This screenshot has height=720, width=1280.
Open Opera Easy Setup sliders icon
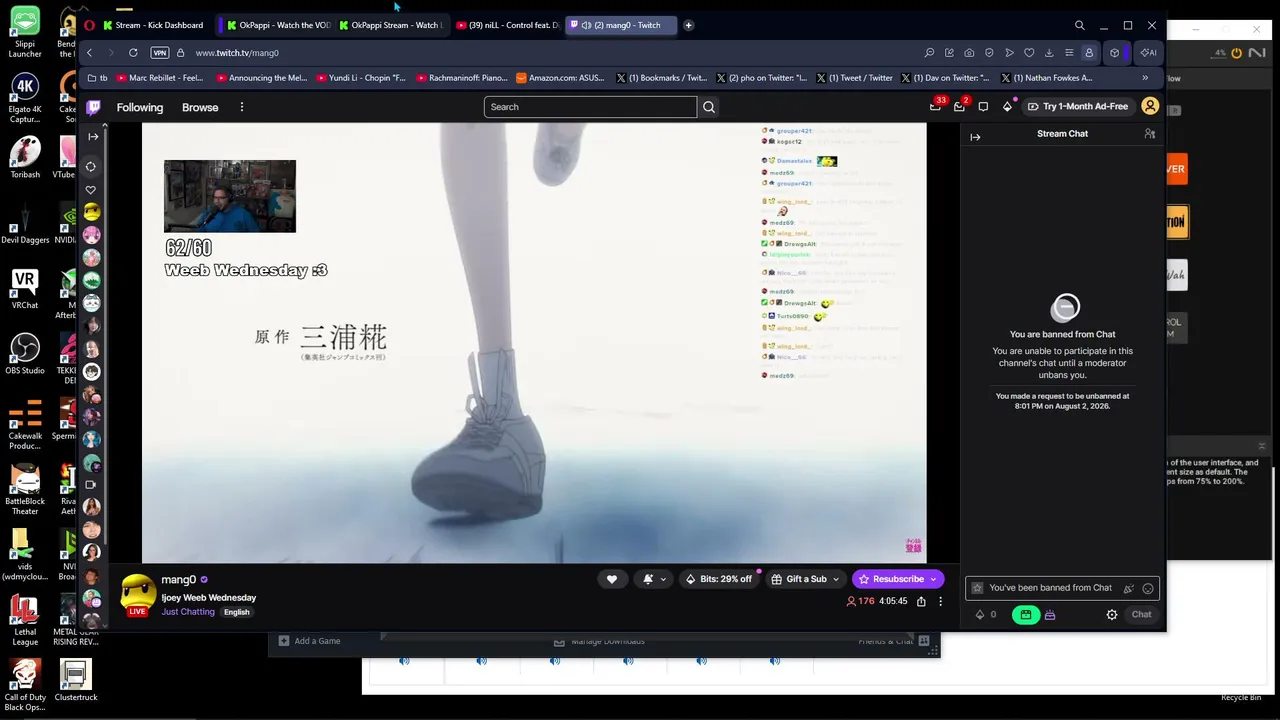tap(1069, 53)
